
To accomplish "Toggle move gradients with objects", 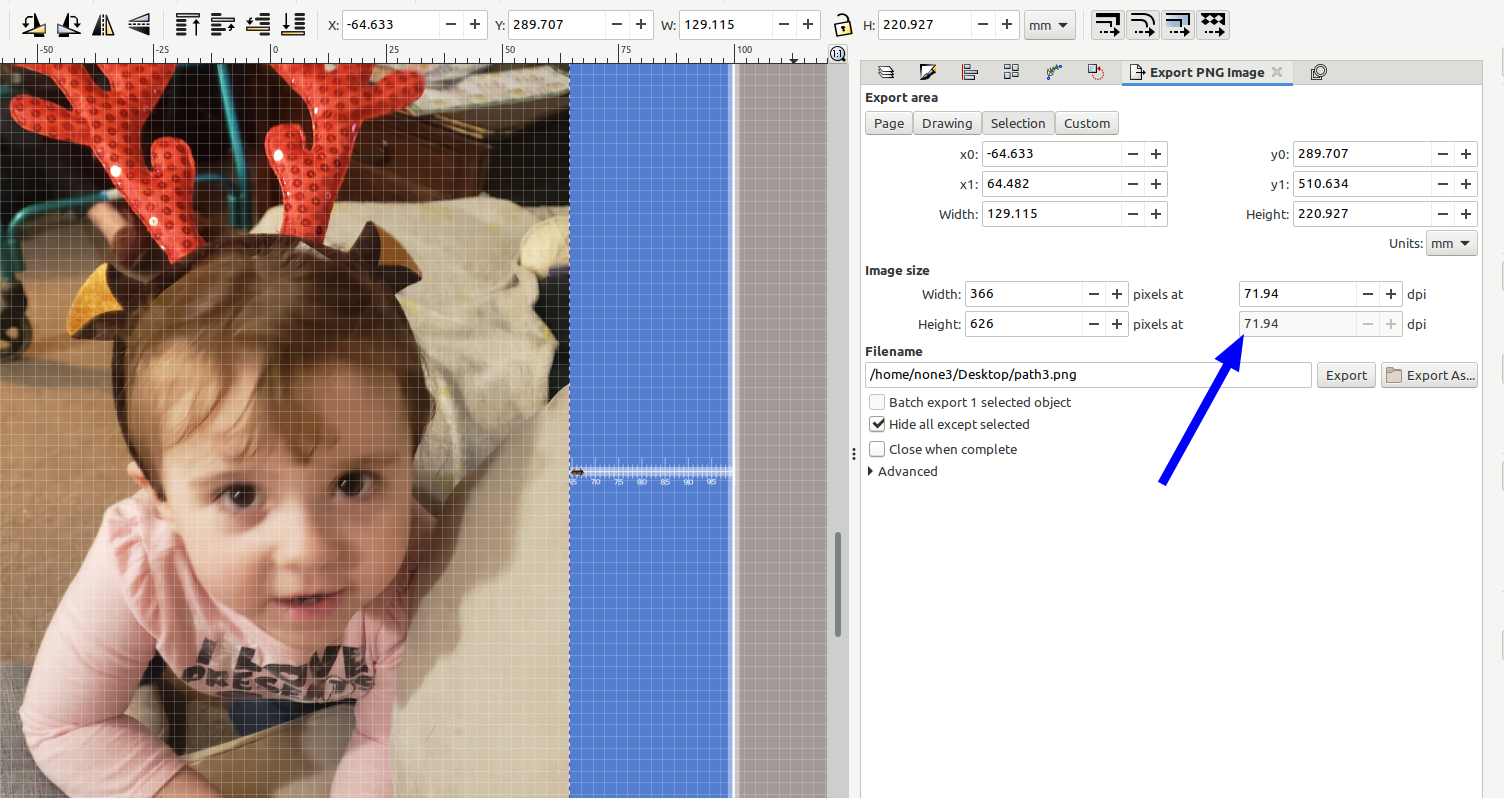I will [x=1177, y=24].
